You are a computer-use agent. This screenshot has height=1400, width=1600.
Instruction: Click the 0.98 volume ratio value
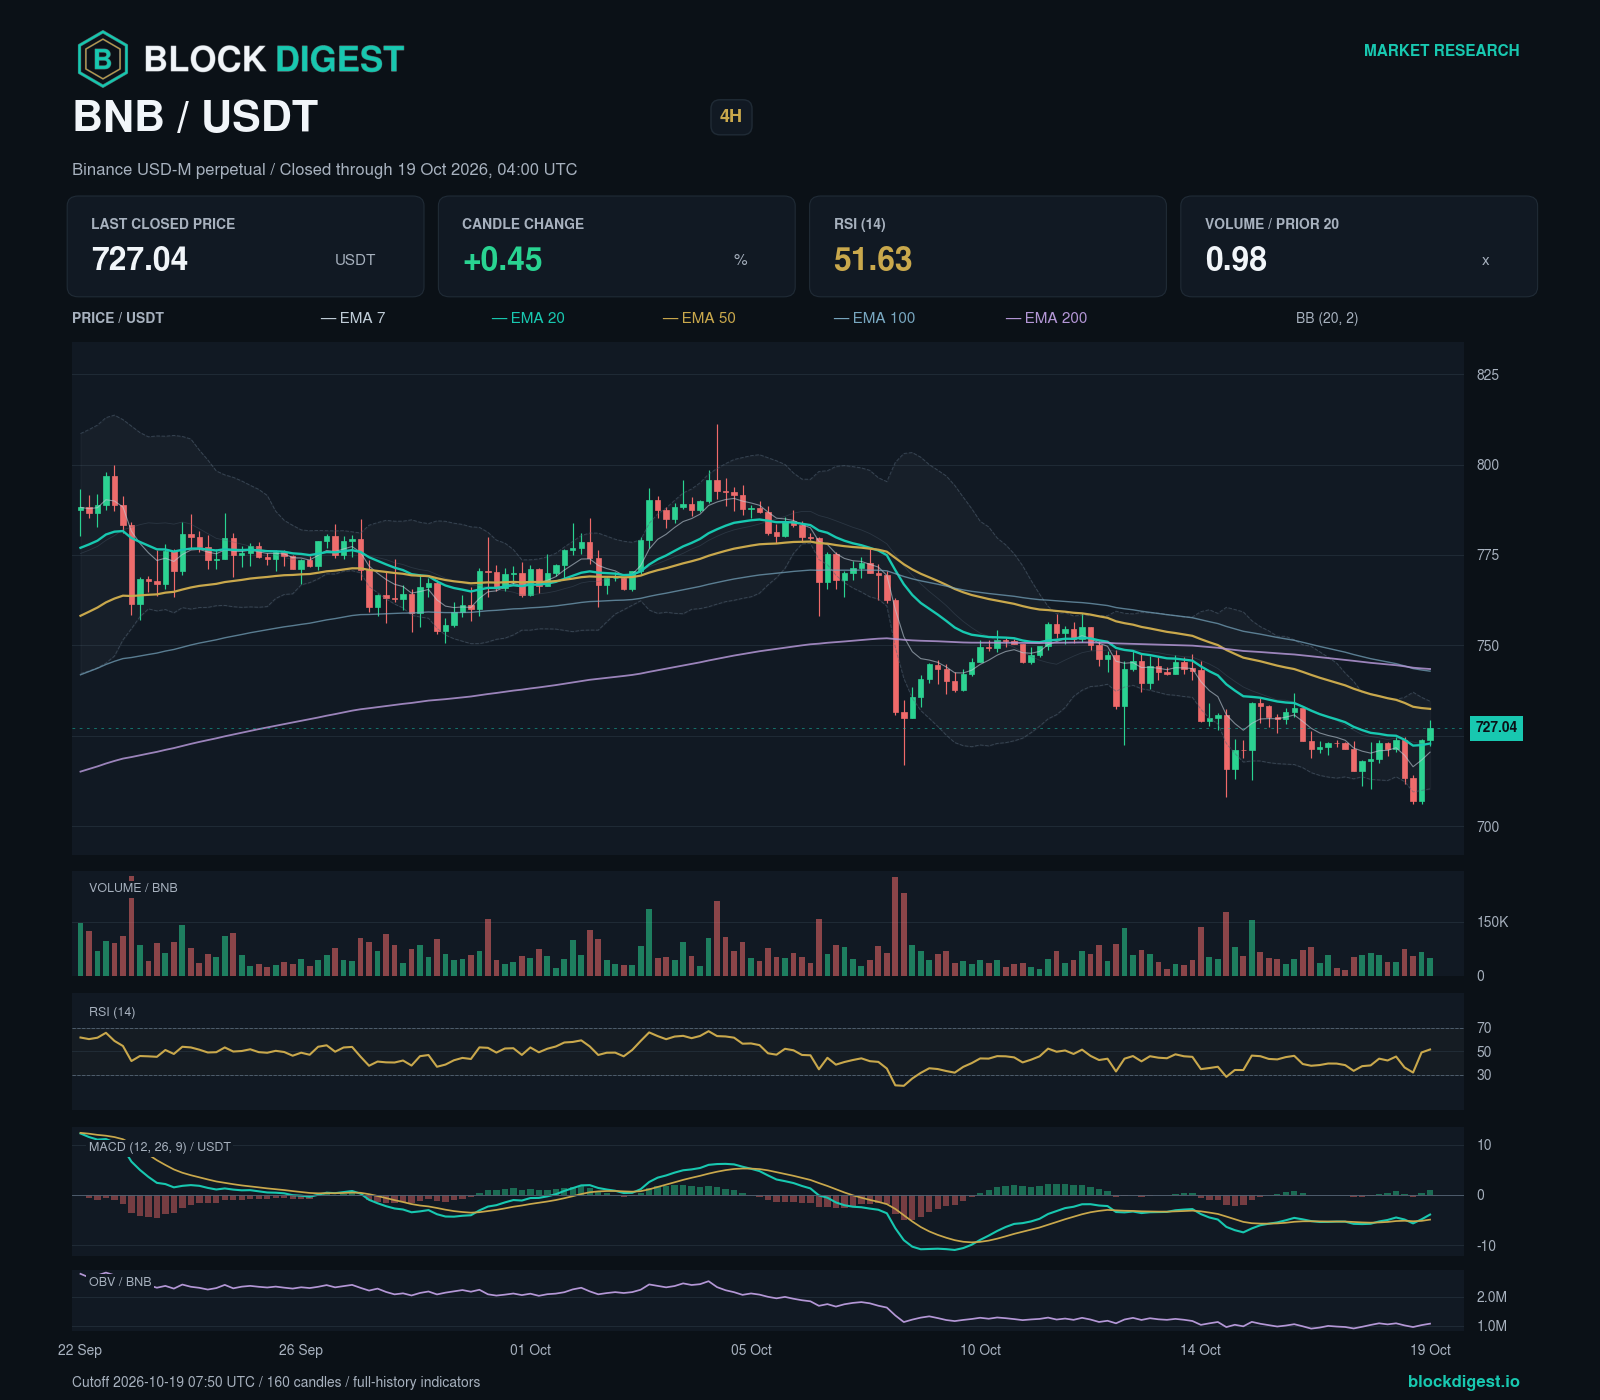click(1236, 259)
